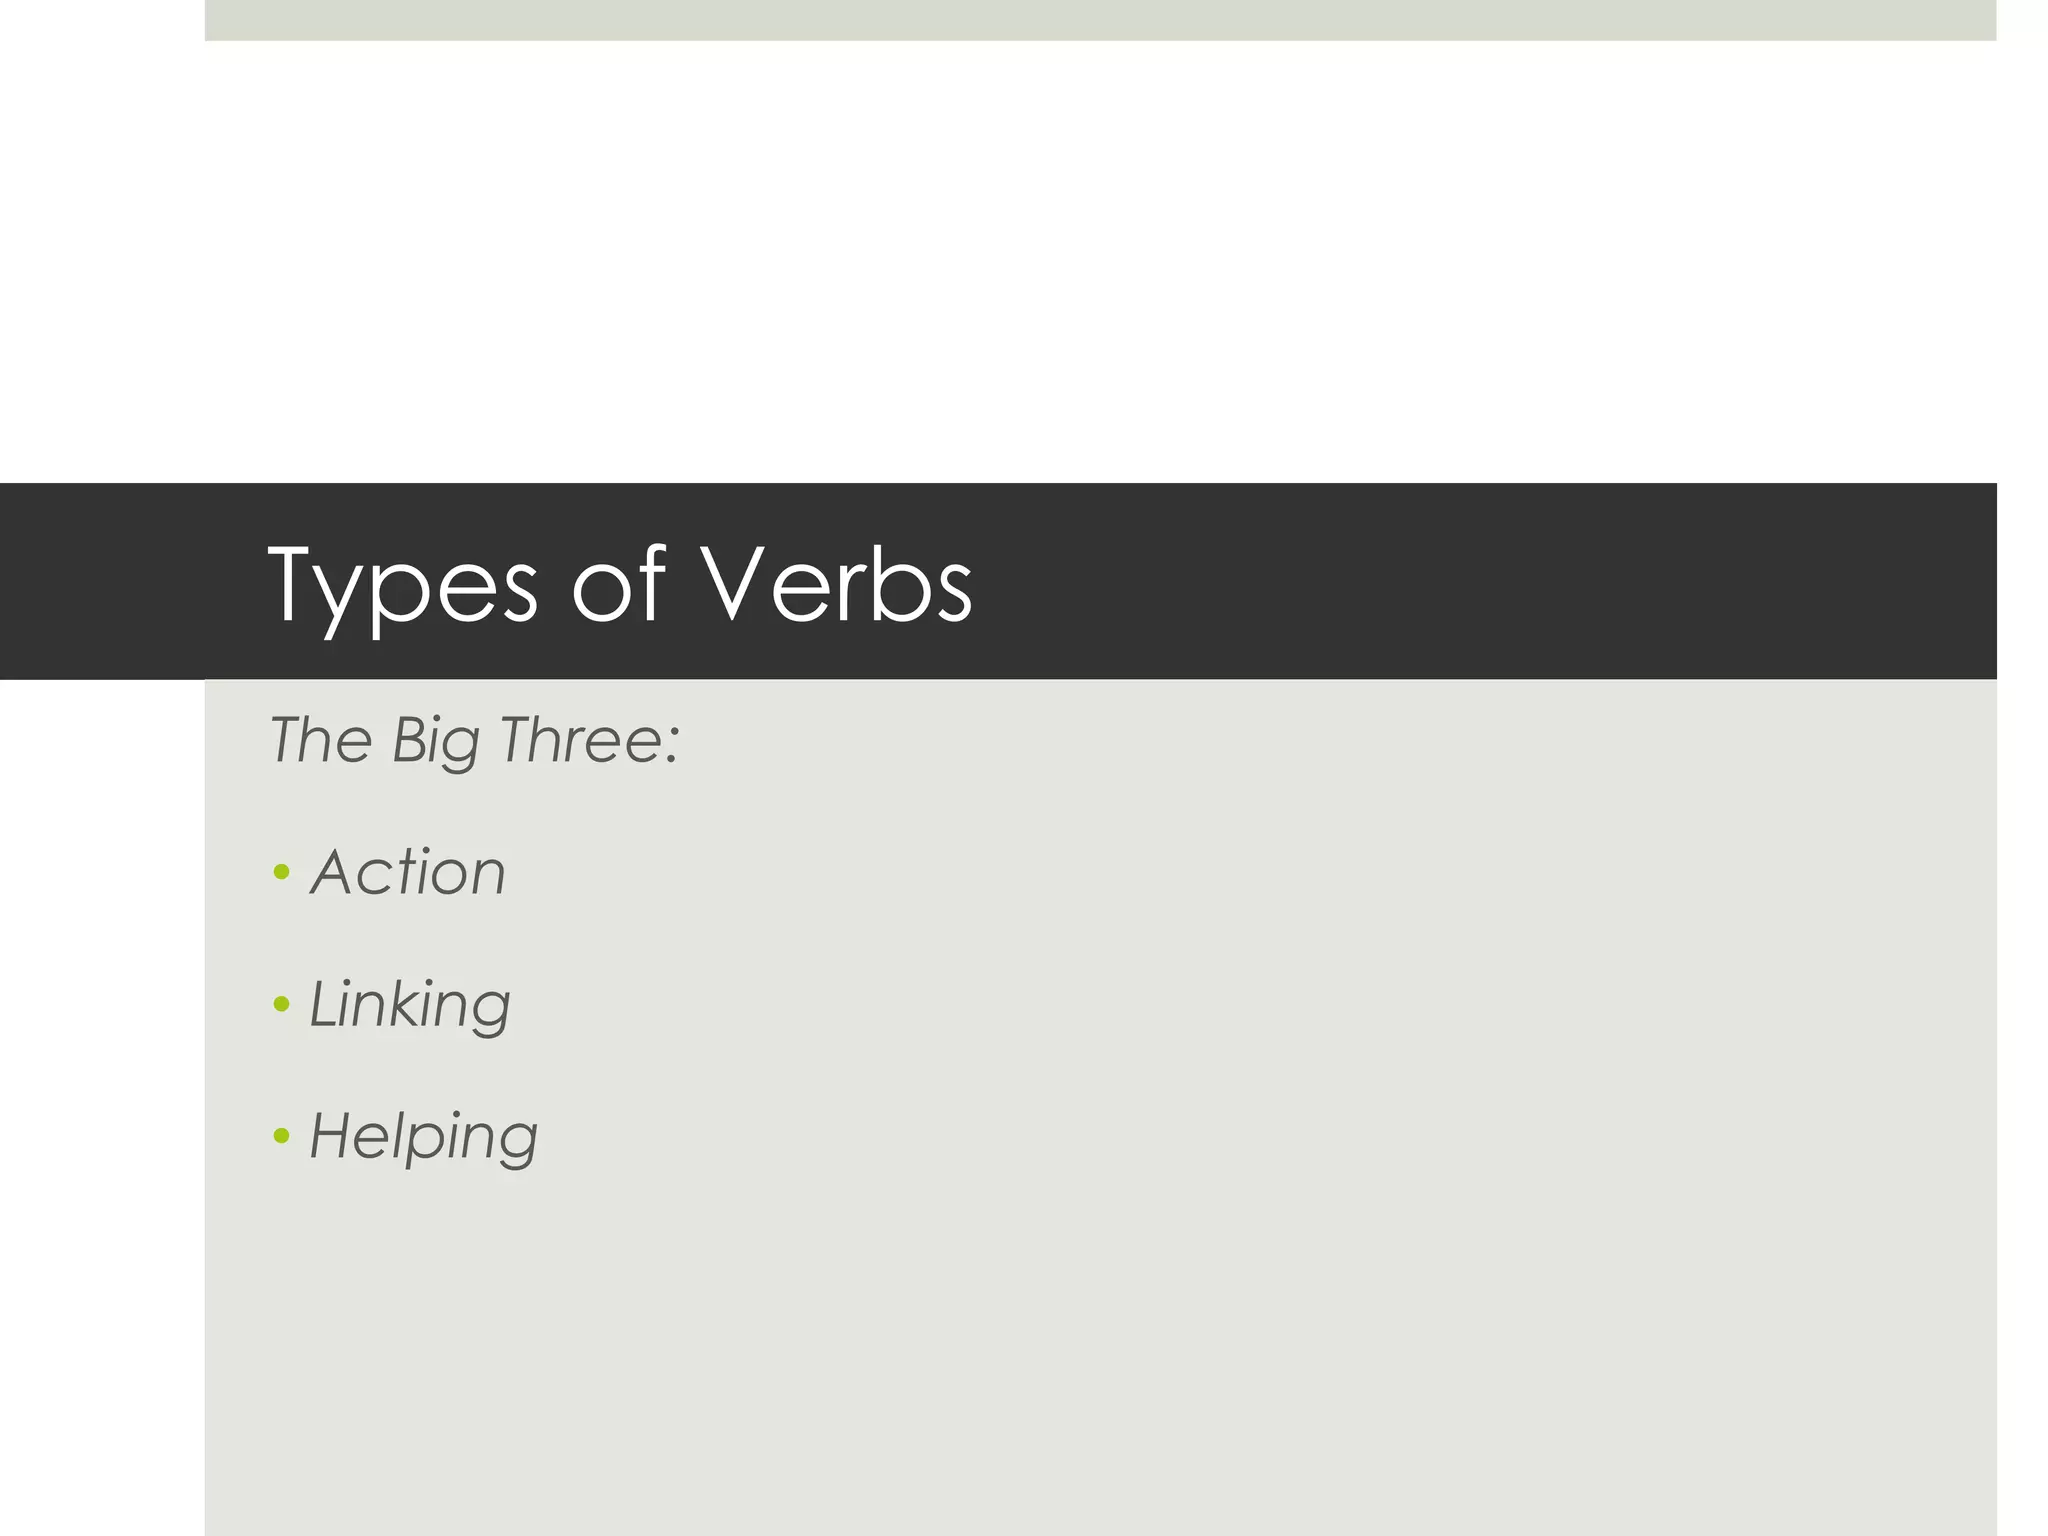Click the green bullet before Linking
The width and height of the screenshot is (2048, 1536).
point(281,1003)
